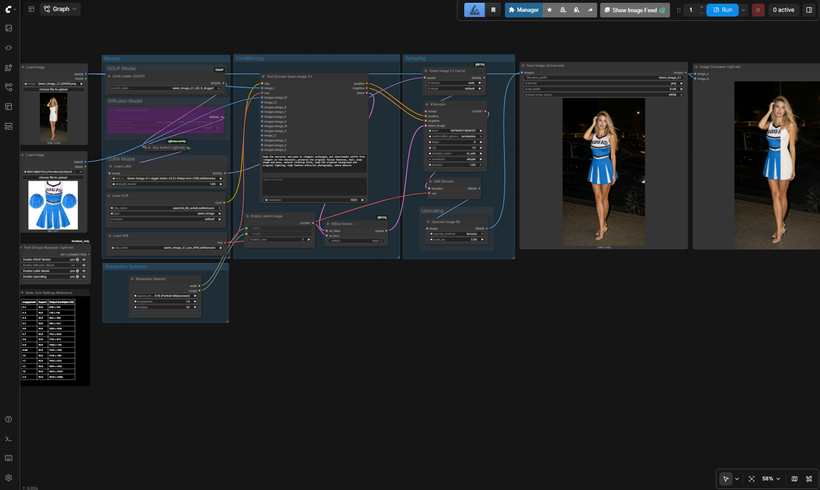Click the star icon next to Manager
Viewport: 820px width, 490px height.
tap(549, 10)
